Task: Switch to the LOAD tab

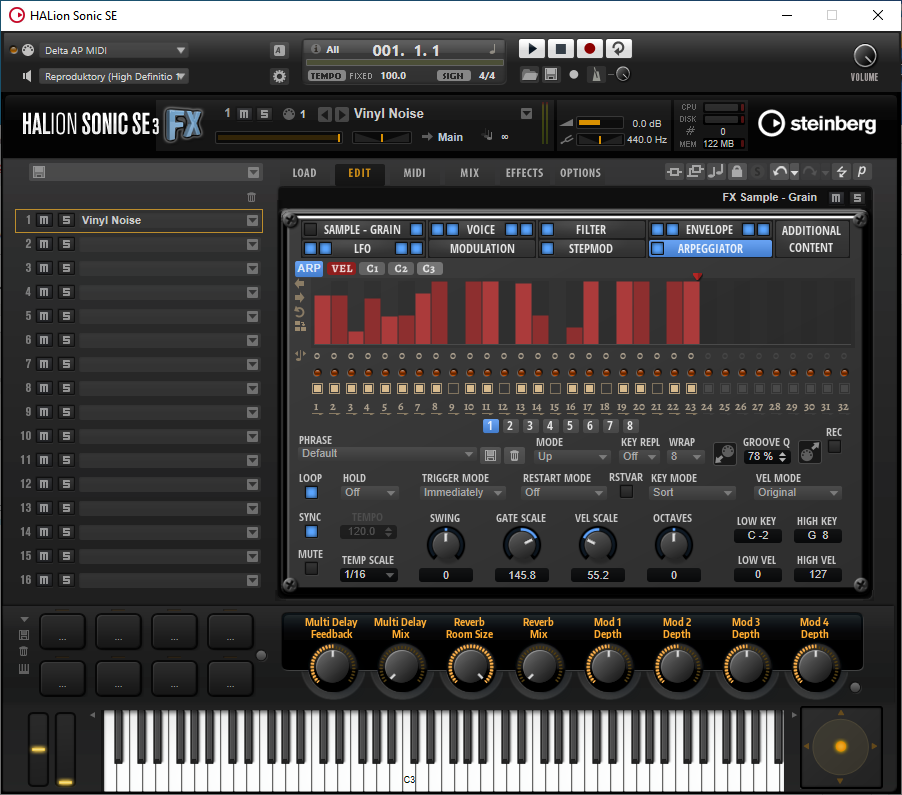Action: [x=304, y=173]
